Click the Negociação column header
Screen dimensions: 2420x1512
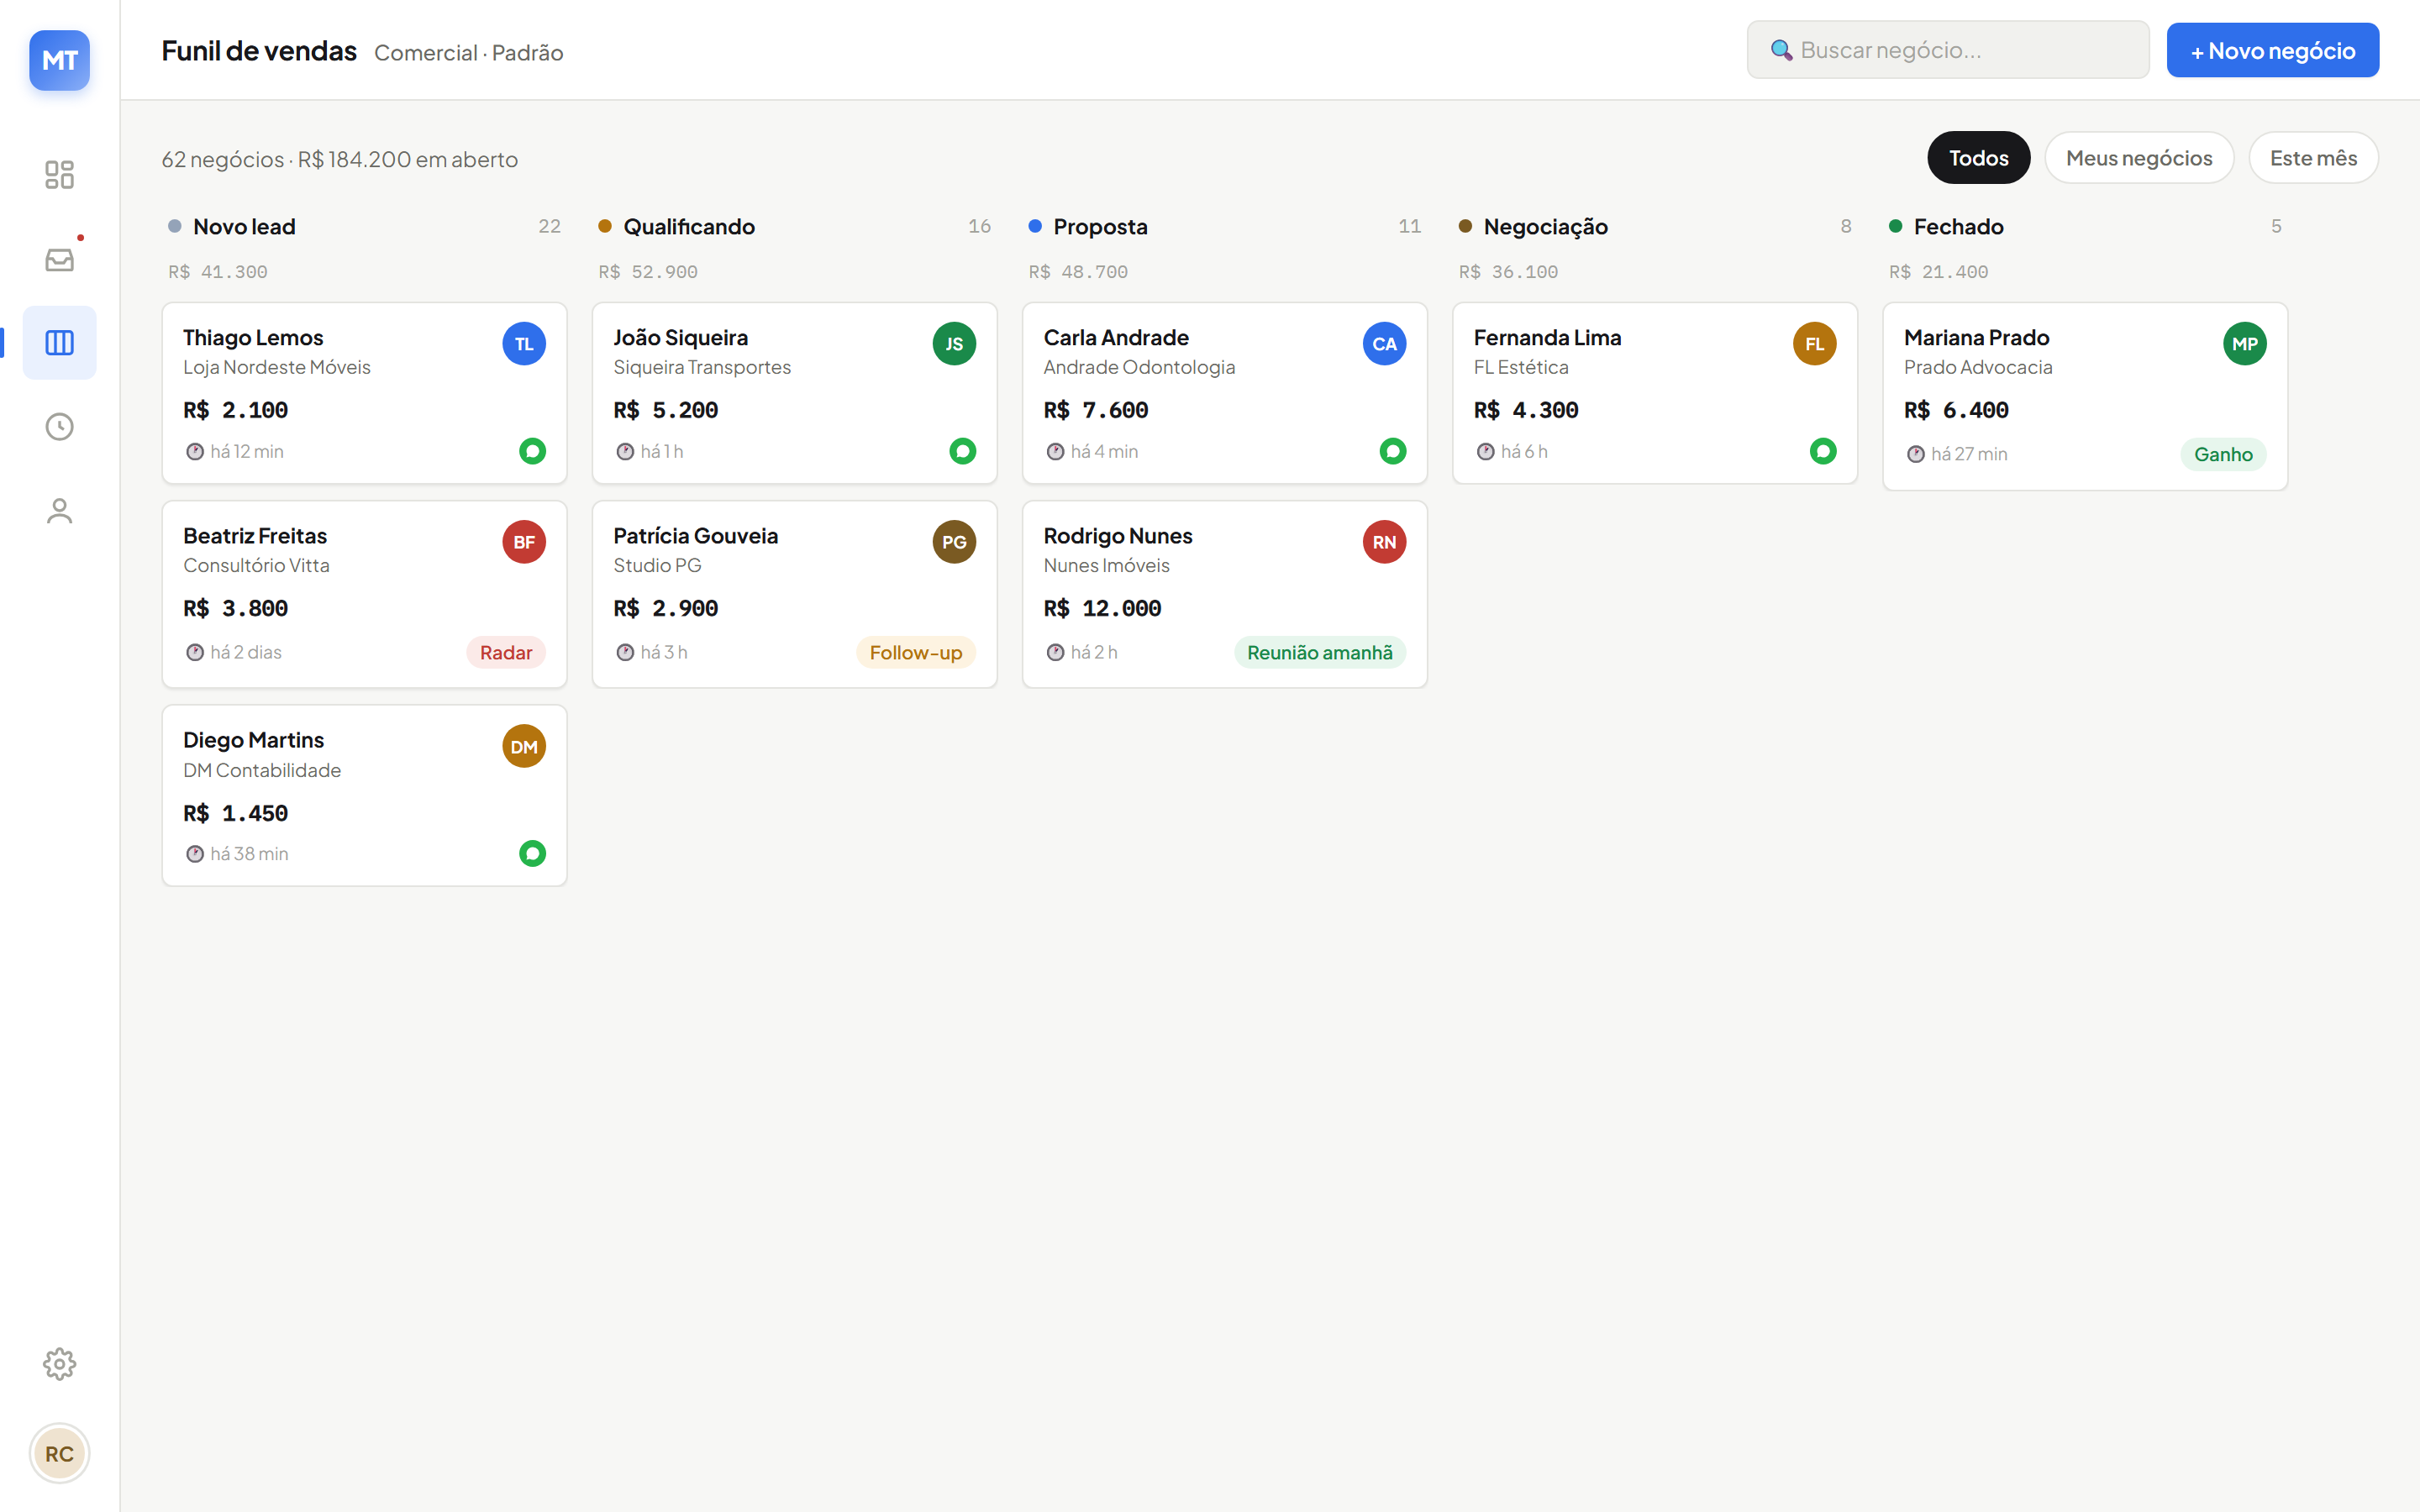coord(1545,227)
